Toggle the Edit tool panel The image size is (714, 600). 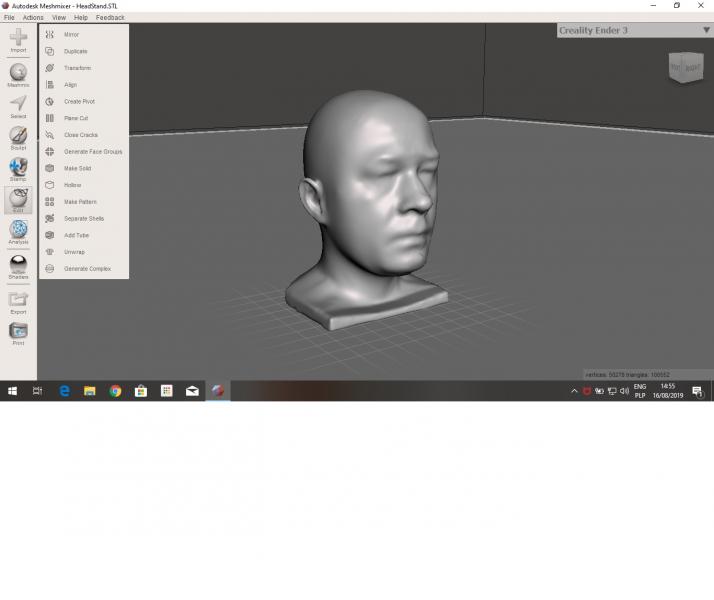18,199
